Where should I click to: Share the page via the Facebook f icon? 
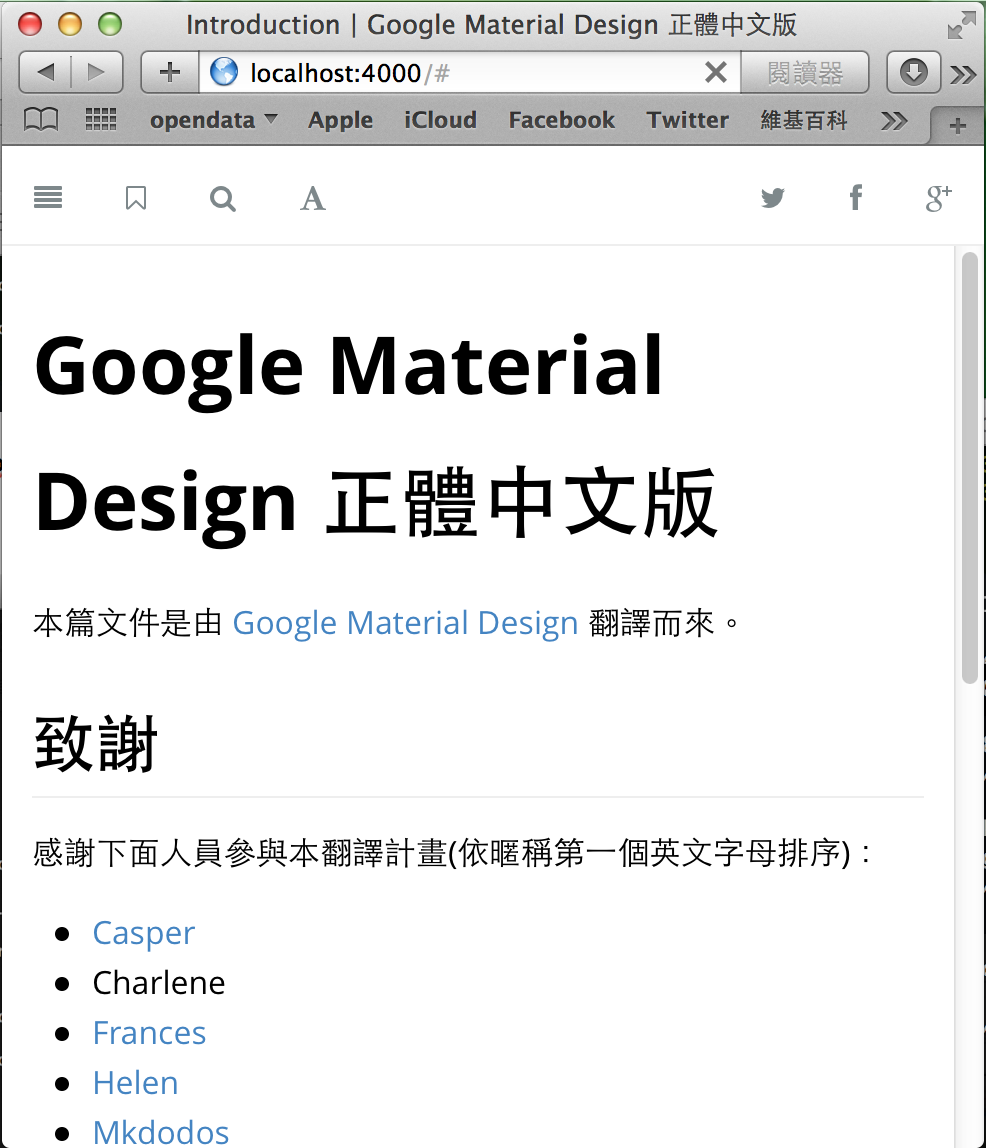coord(856,198)
